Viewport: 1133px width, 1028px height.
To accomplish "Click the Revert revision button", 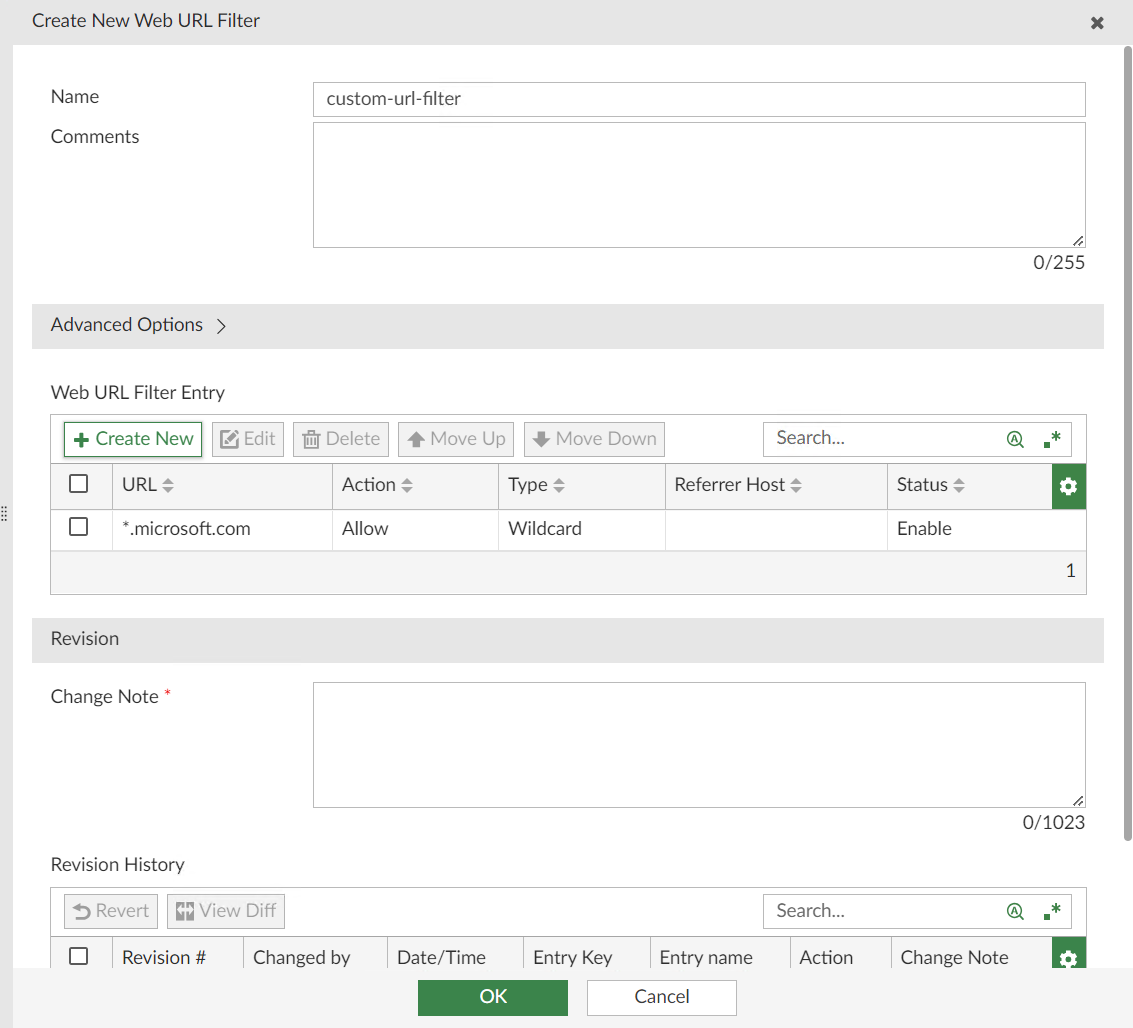I will click(x=111, y=911).
